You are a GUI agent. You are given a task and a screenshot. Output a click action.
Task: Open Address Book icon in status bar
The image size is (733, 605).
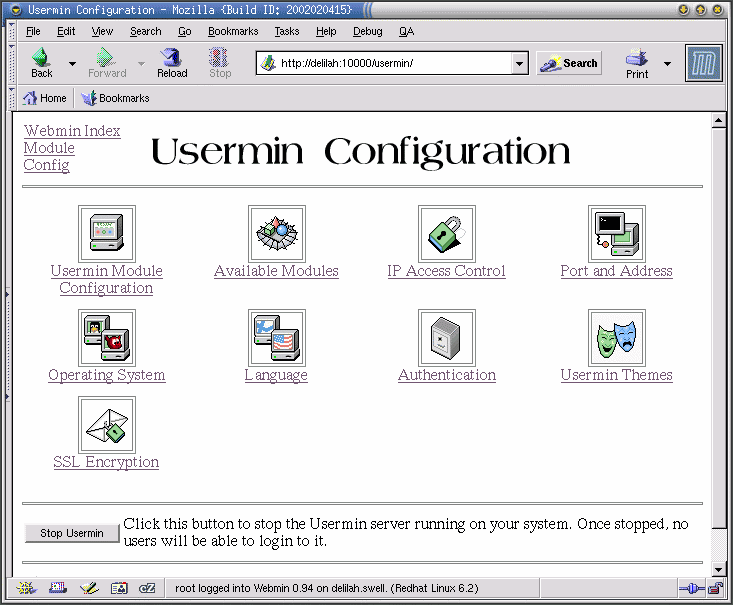[x=119, y=588]
